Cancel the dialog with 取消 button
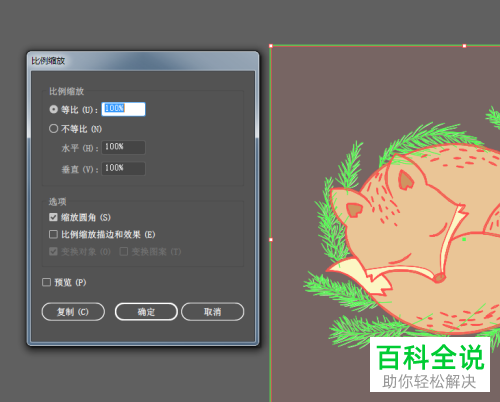 pos(213,312)
